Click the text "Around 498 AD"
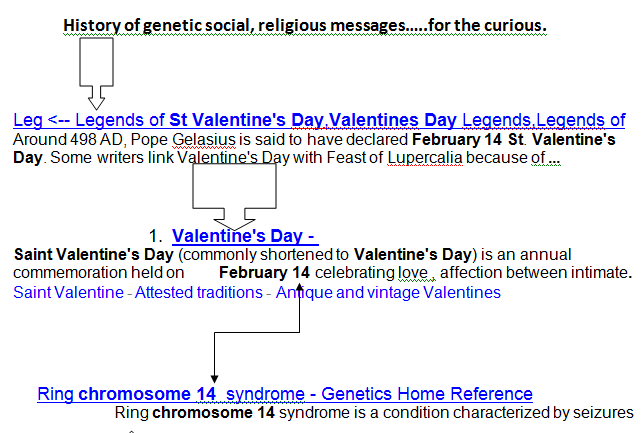The width and height of the screenshot is (641, 433). point(56,140)
